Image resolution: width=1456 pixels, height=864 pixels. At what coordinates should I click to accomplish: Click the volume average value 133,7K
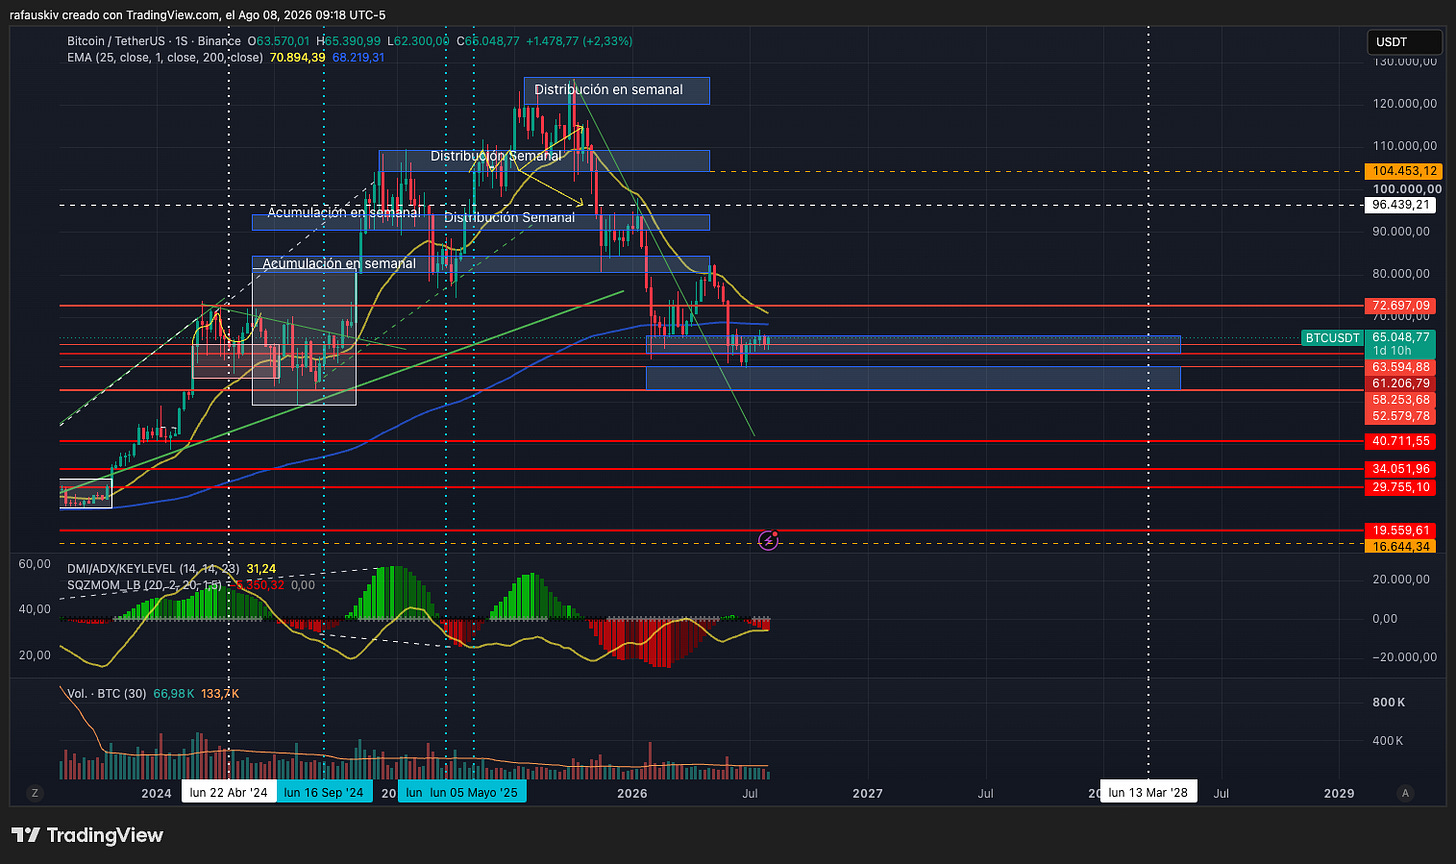pyautogui.click(x=220, y=693)
